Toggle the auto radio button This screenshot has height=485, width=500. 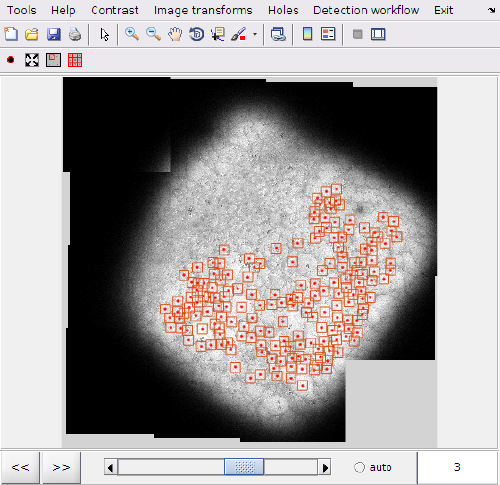click(x=359, y=467)
